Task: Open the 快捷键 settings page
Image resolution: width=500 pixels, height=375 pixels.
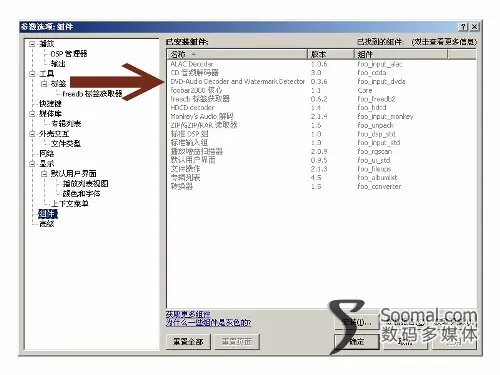Action: pos(50,104)
